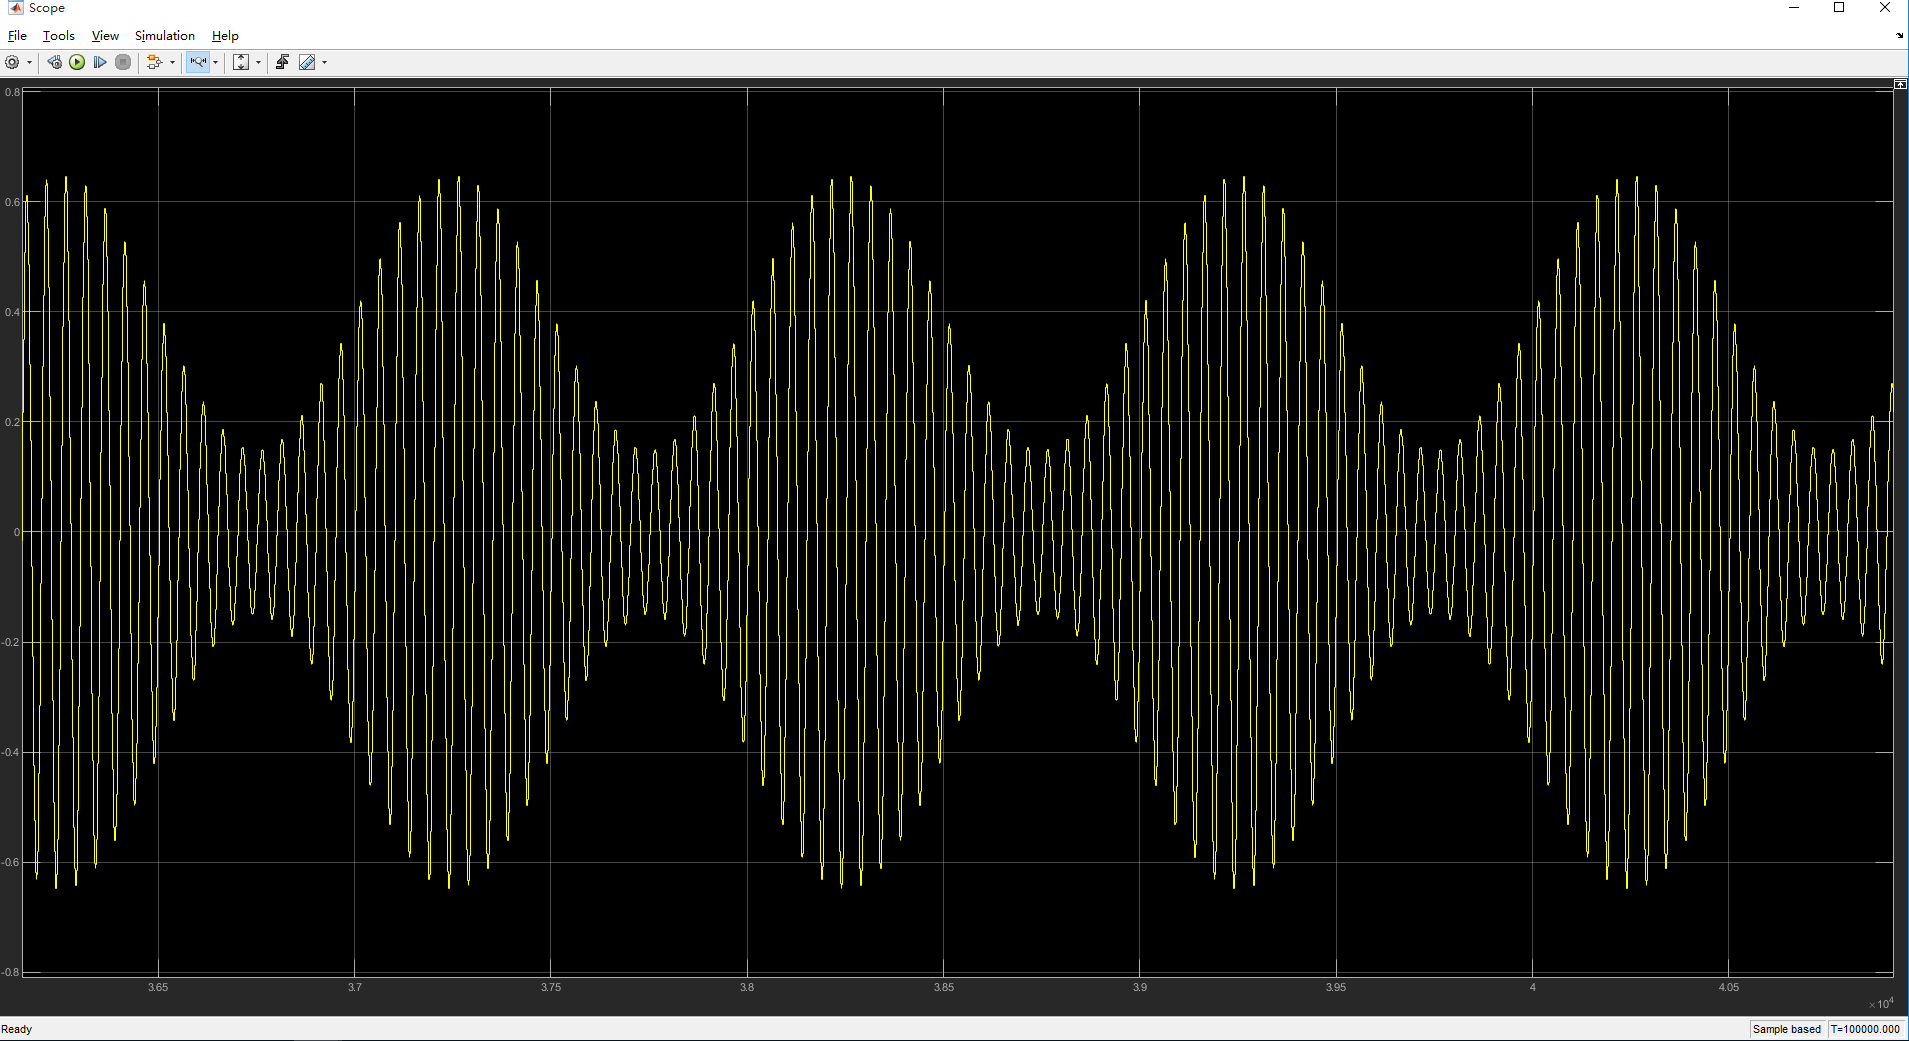
Task: Click the x-axis tick label '3.95'
Action: (1336, 987)
